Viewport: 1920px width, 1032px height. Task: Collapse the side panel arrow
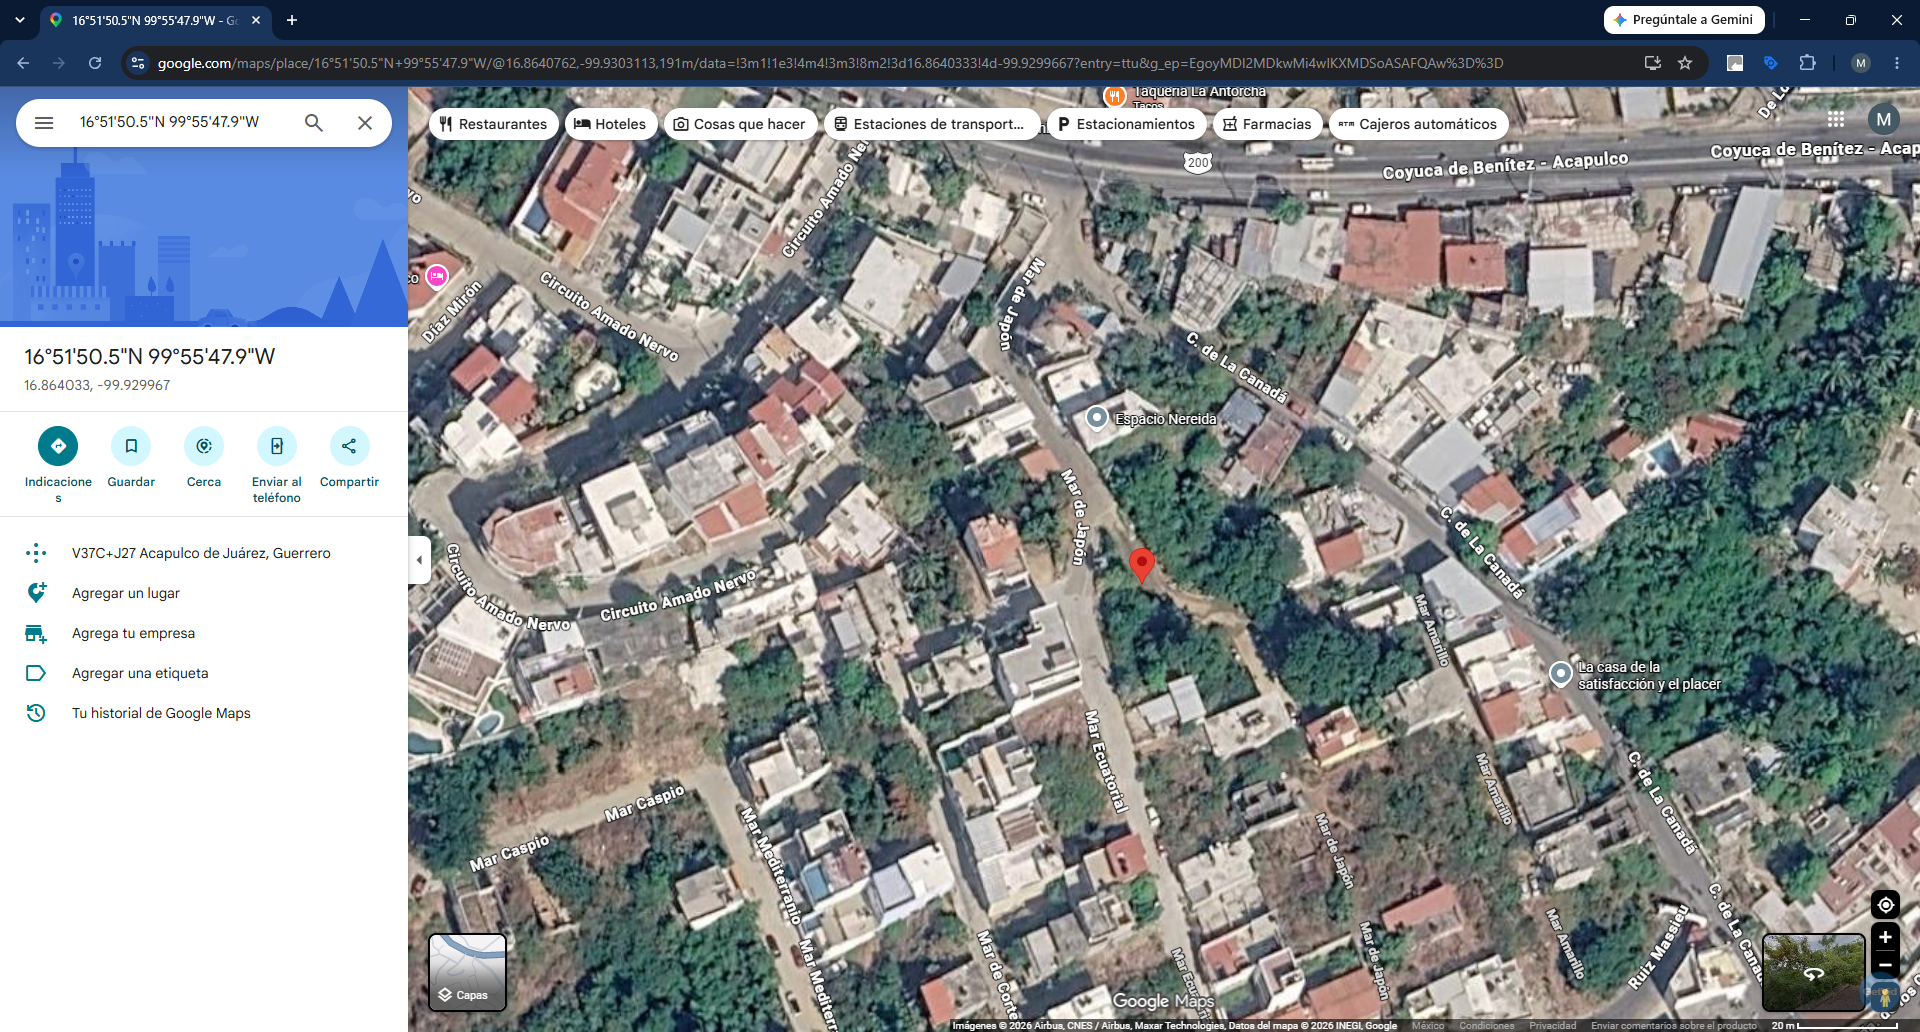pos(420,560)
